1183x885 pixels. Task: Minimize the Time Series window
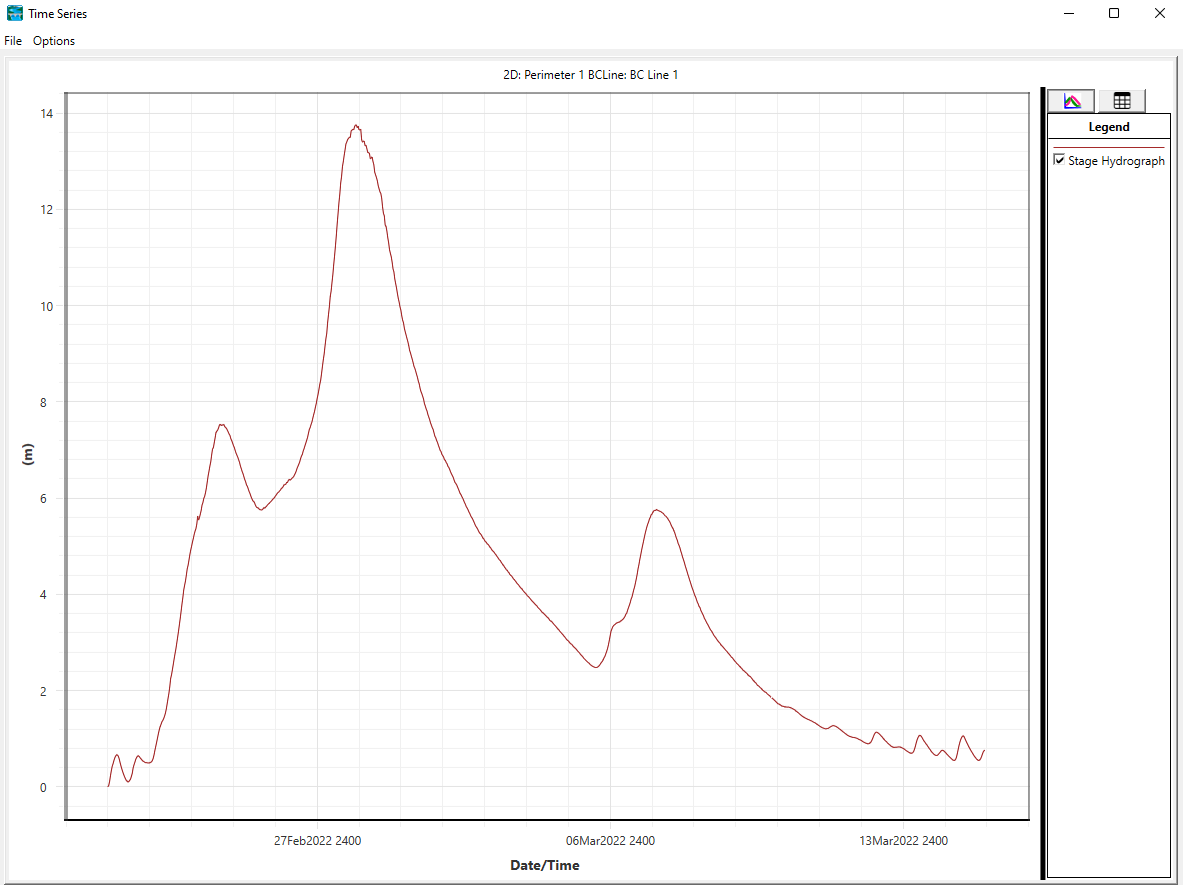(1068, 14)
